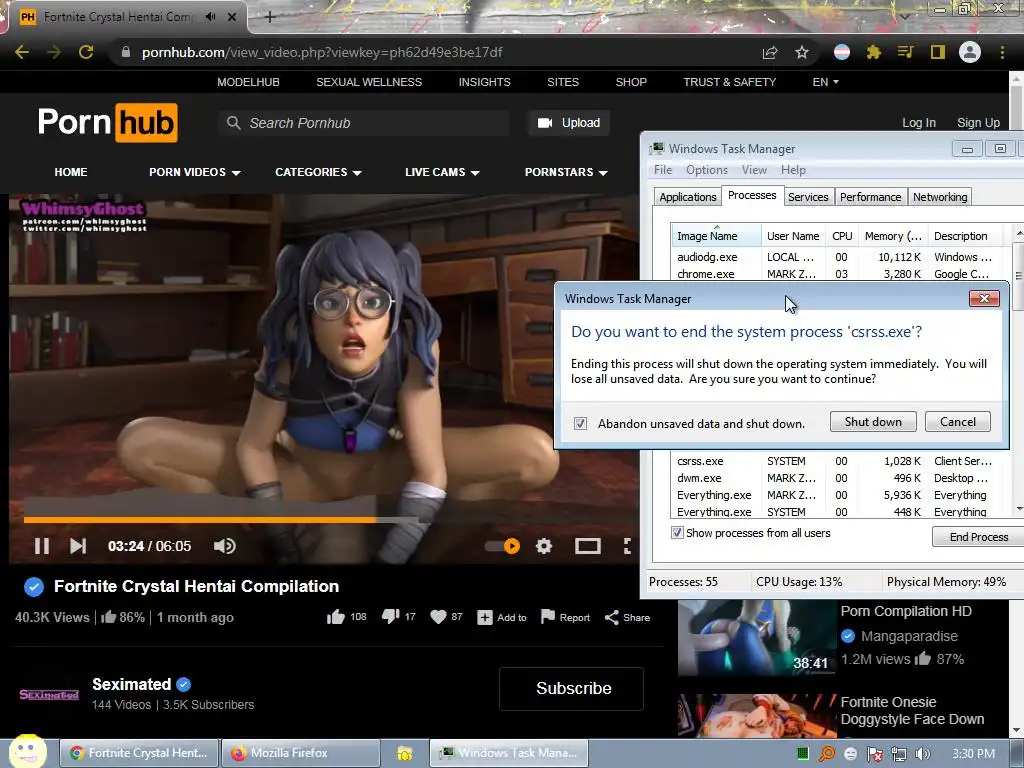The height and width of the screenshot is (768, 1024).
Task: Expand the CATEGORIES dropdown
Action: click(x=318, y=172)
